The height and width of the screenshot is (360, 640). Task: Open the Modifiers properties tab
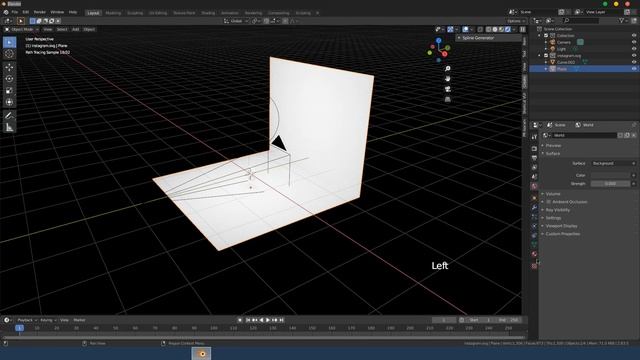pyautogui.click(x=534, y=207)
